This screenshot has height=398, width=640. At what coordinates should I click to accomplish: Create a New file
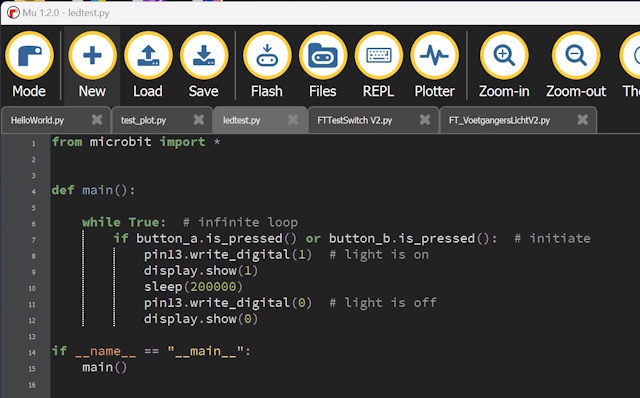[92, 64]
